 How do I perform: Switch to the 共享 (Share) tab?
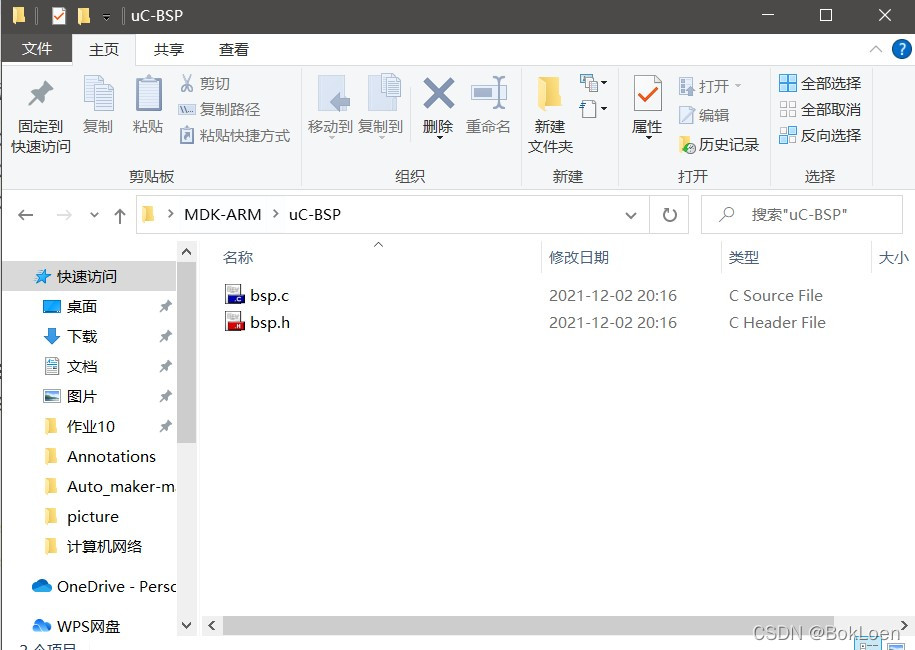pyautogui.click(x=168, y=49)
